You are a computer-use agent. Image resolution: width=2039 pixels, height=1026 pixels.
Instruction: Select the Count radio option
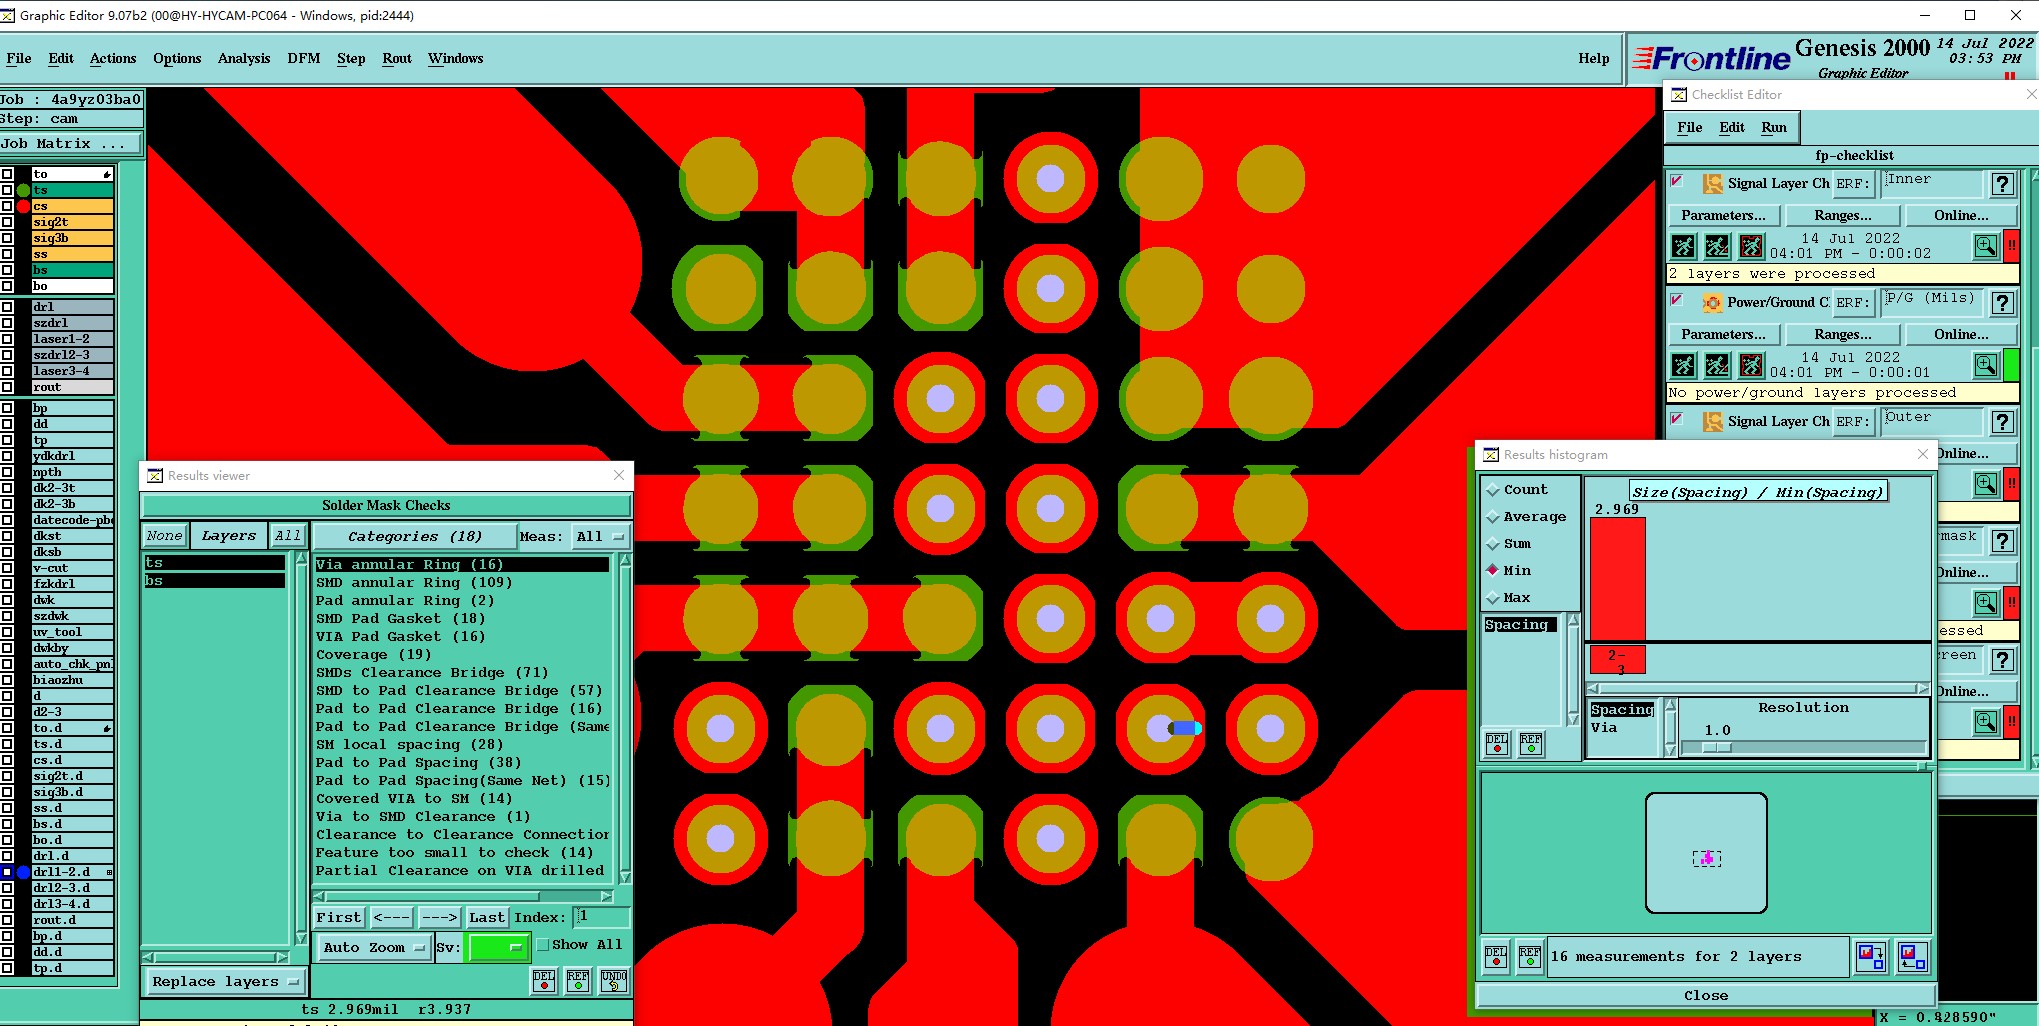point(1493,490)
